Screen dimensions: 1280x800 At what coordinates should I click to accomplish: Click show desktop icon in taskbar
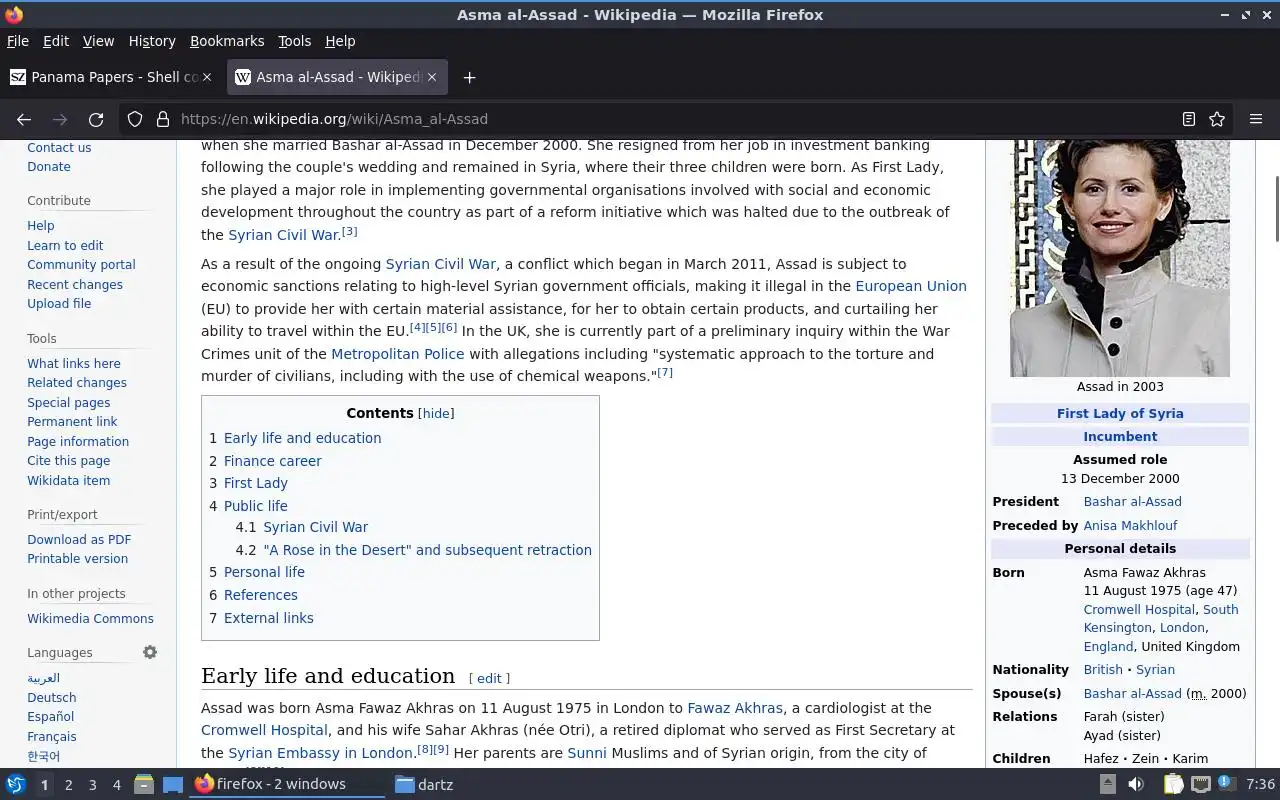tap(173, 785)
